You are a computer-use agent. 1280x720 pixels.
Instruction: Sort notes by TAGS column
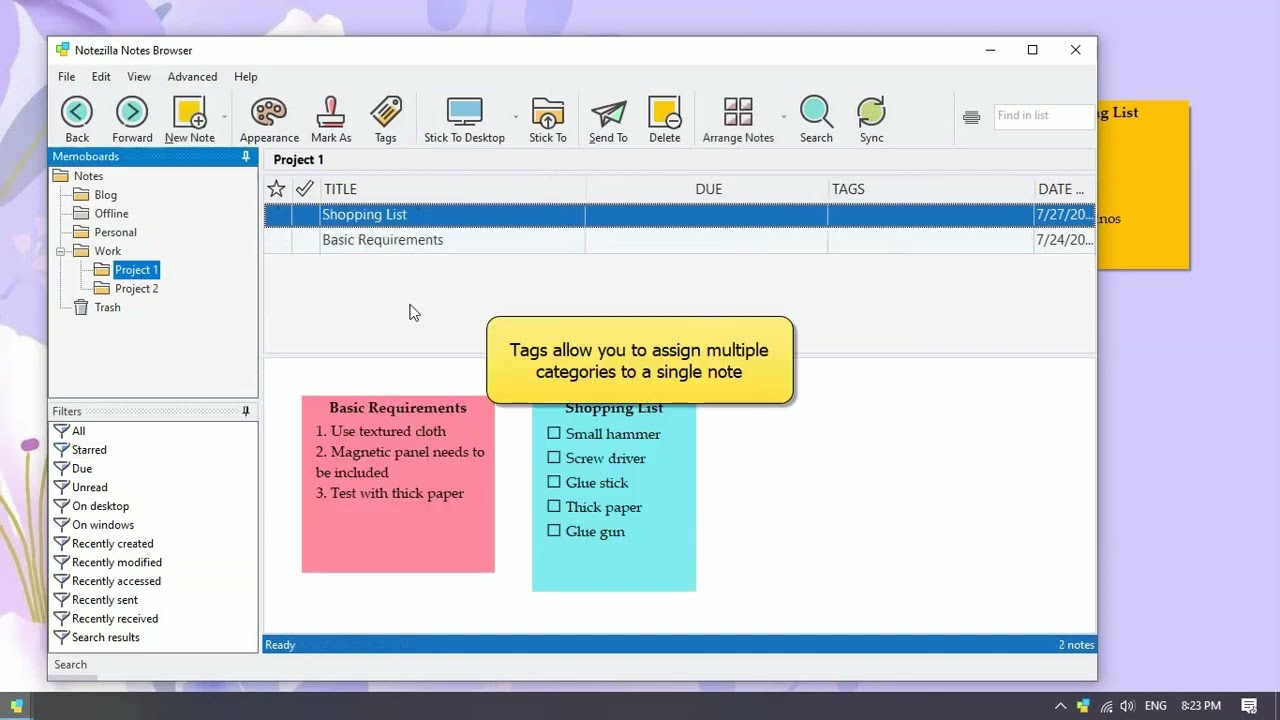pyautogui.click(x=932, y=189)
